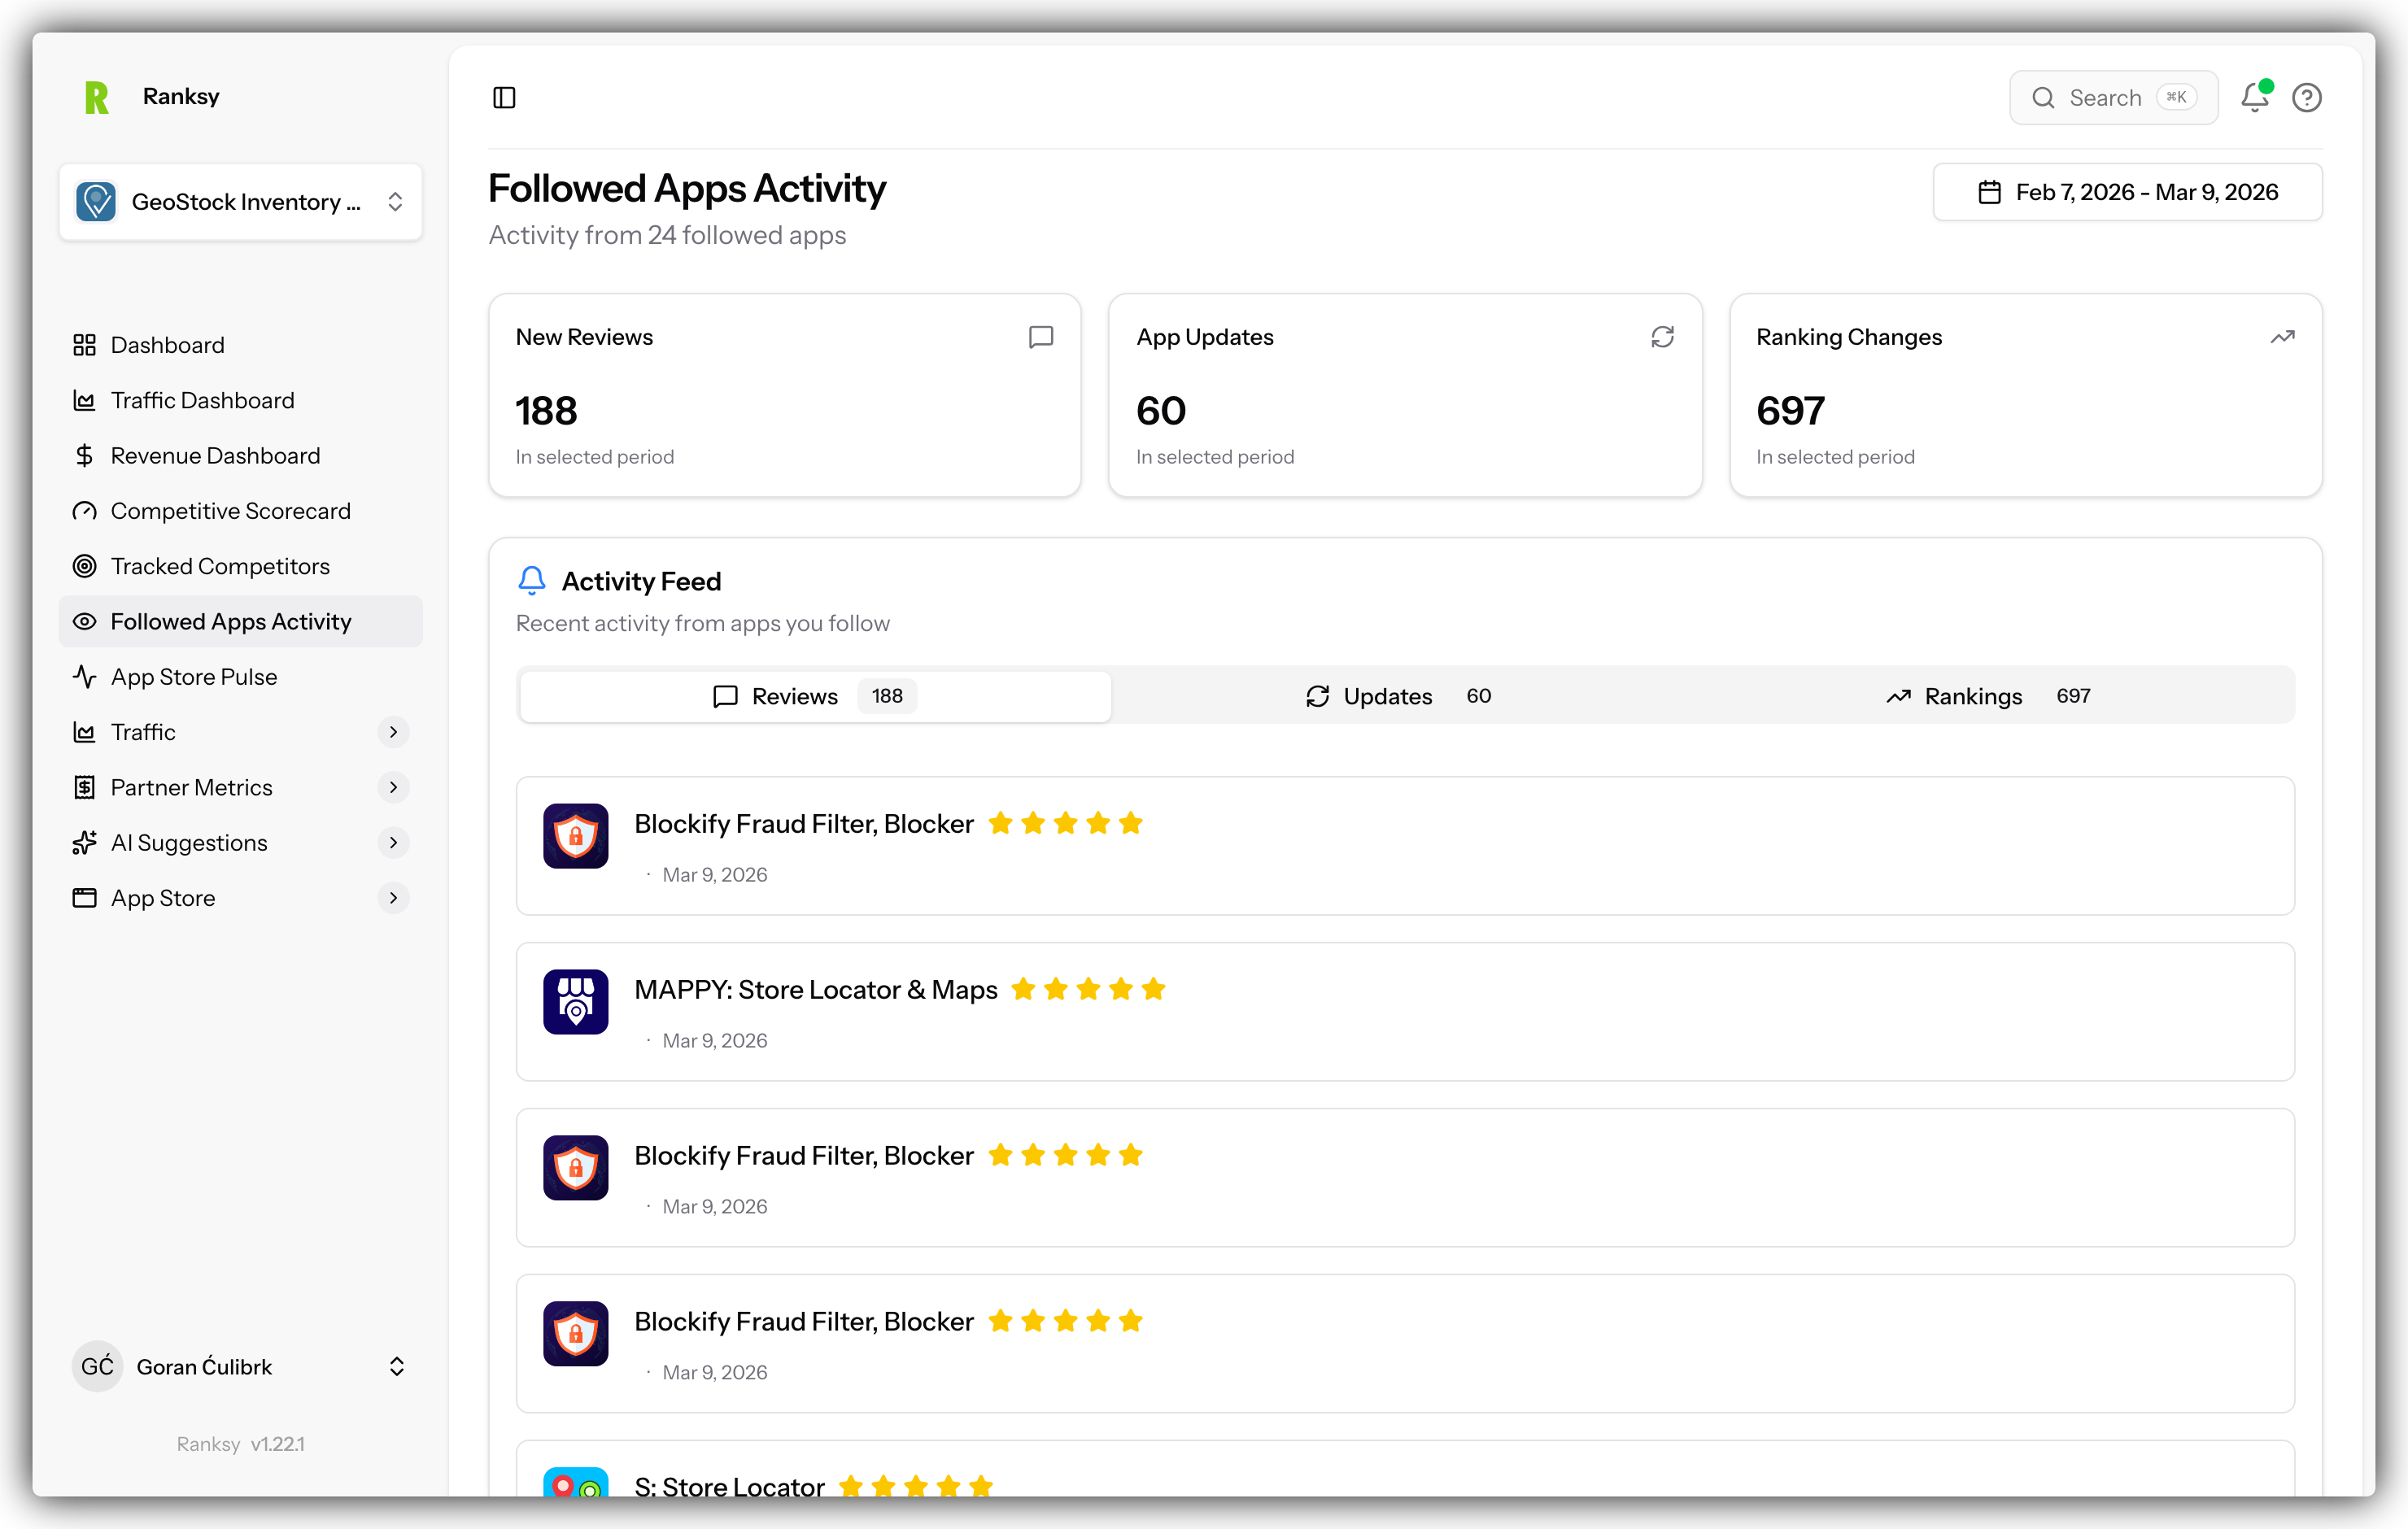Click the Ranksy logo icon
The width and height of the screenshot is (2408, 1529).
tap(96, 97)
